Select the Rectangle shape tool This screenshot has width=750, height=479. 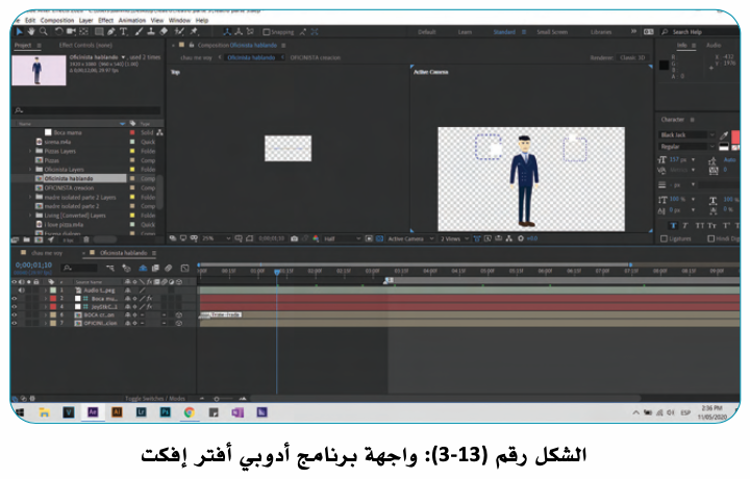point(99,32)
